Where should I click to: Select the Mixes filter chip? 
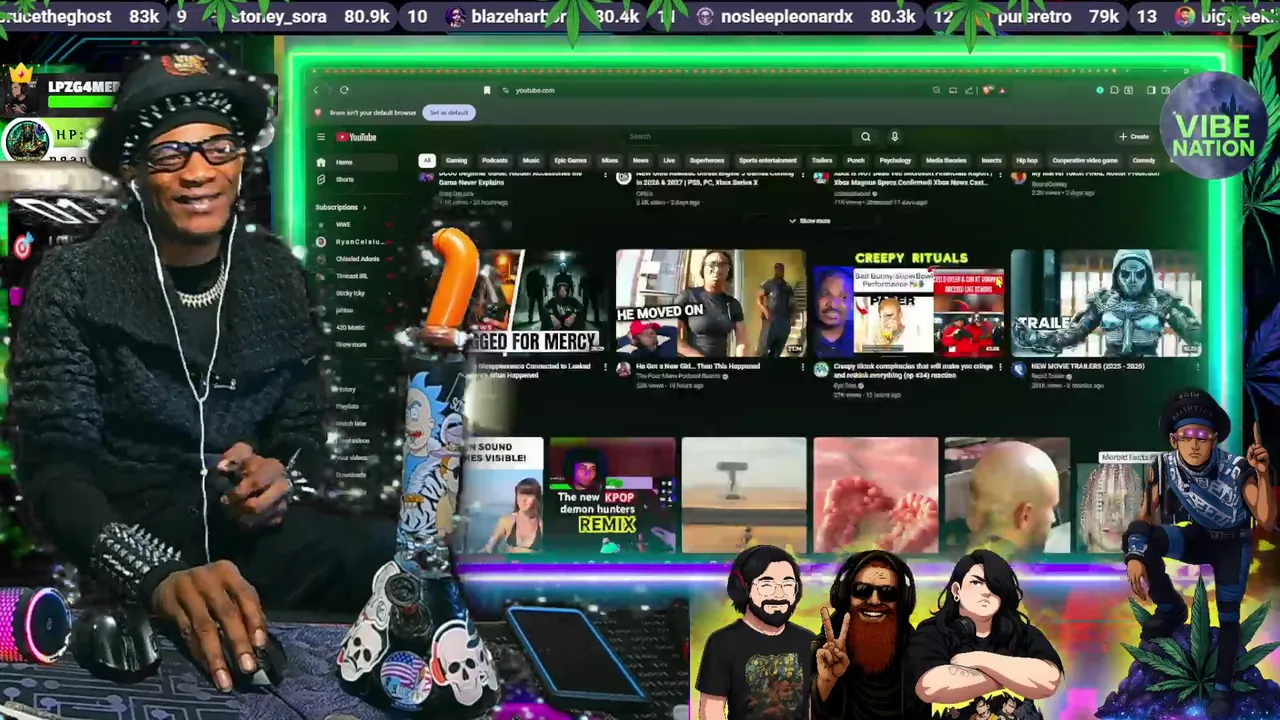(x=609, y=160)
